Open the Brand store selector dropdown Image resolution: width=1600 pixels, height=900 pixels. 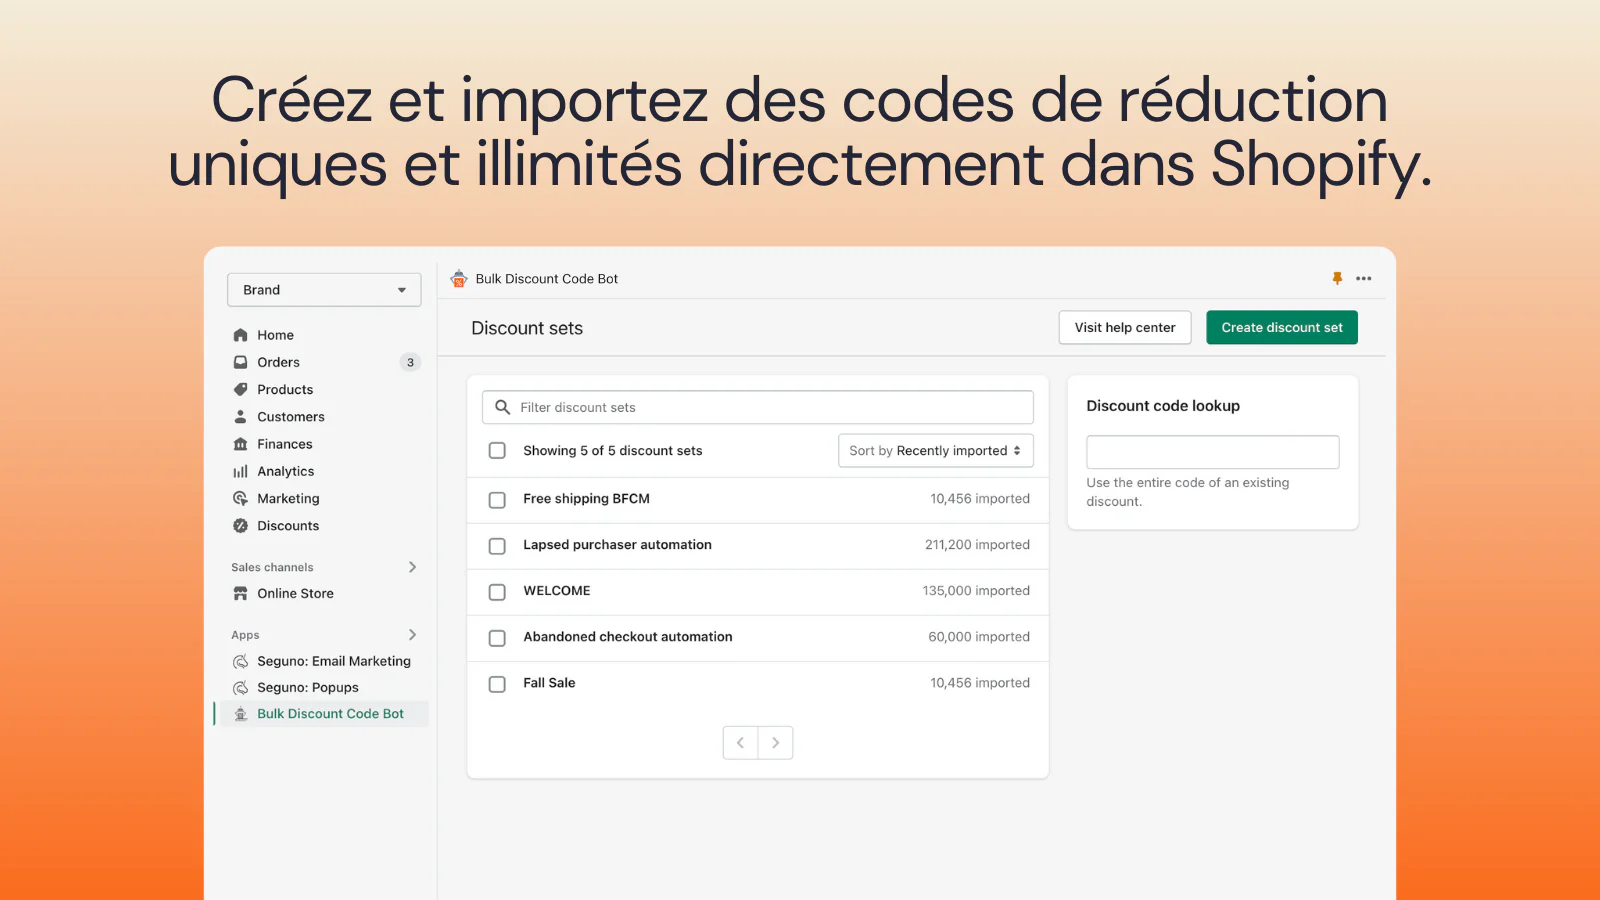coord(324,290)
